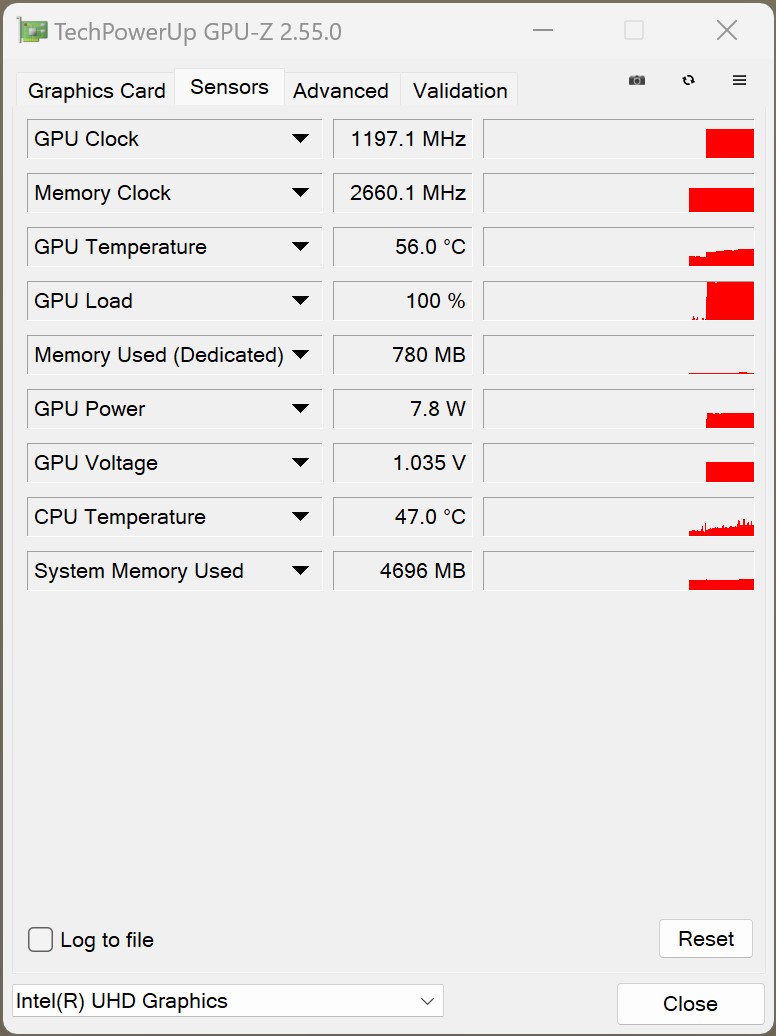Open the Advanced tab

pyautogui.click(x=341, y=91)
